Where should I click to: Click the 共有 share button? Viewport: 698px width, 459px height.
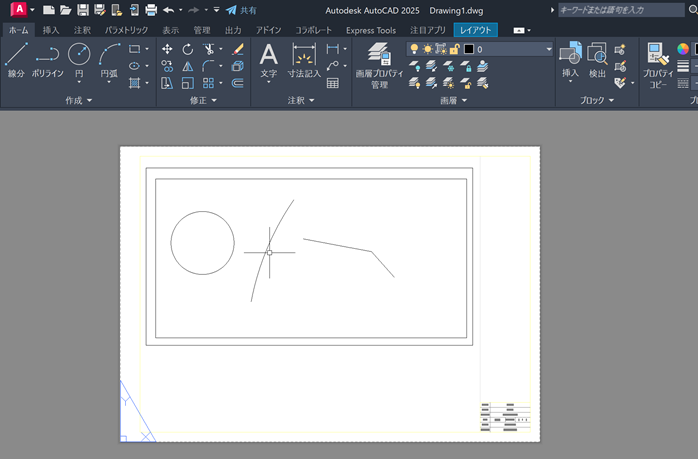coord(241,10)
